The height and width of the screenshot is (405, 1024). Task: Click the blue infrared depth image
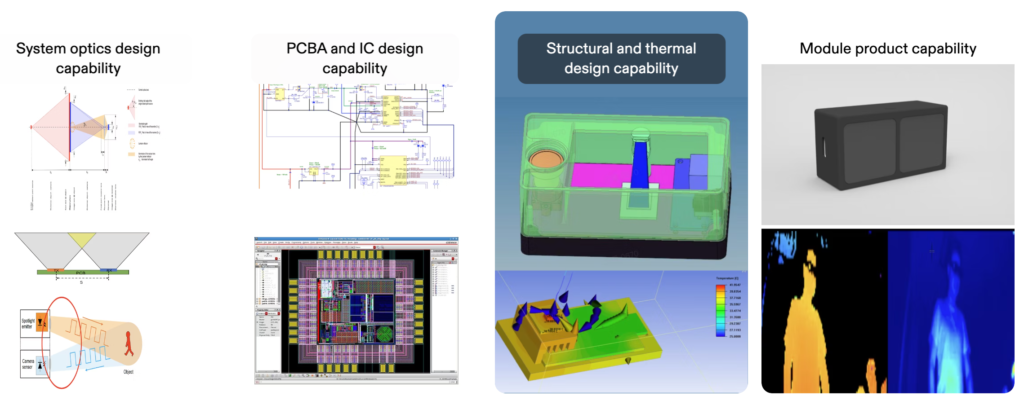tap(950, 310)
